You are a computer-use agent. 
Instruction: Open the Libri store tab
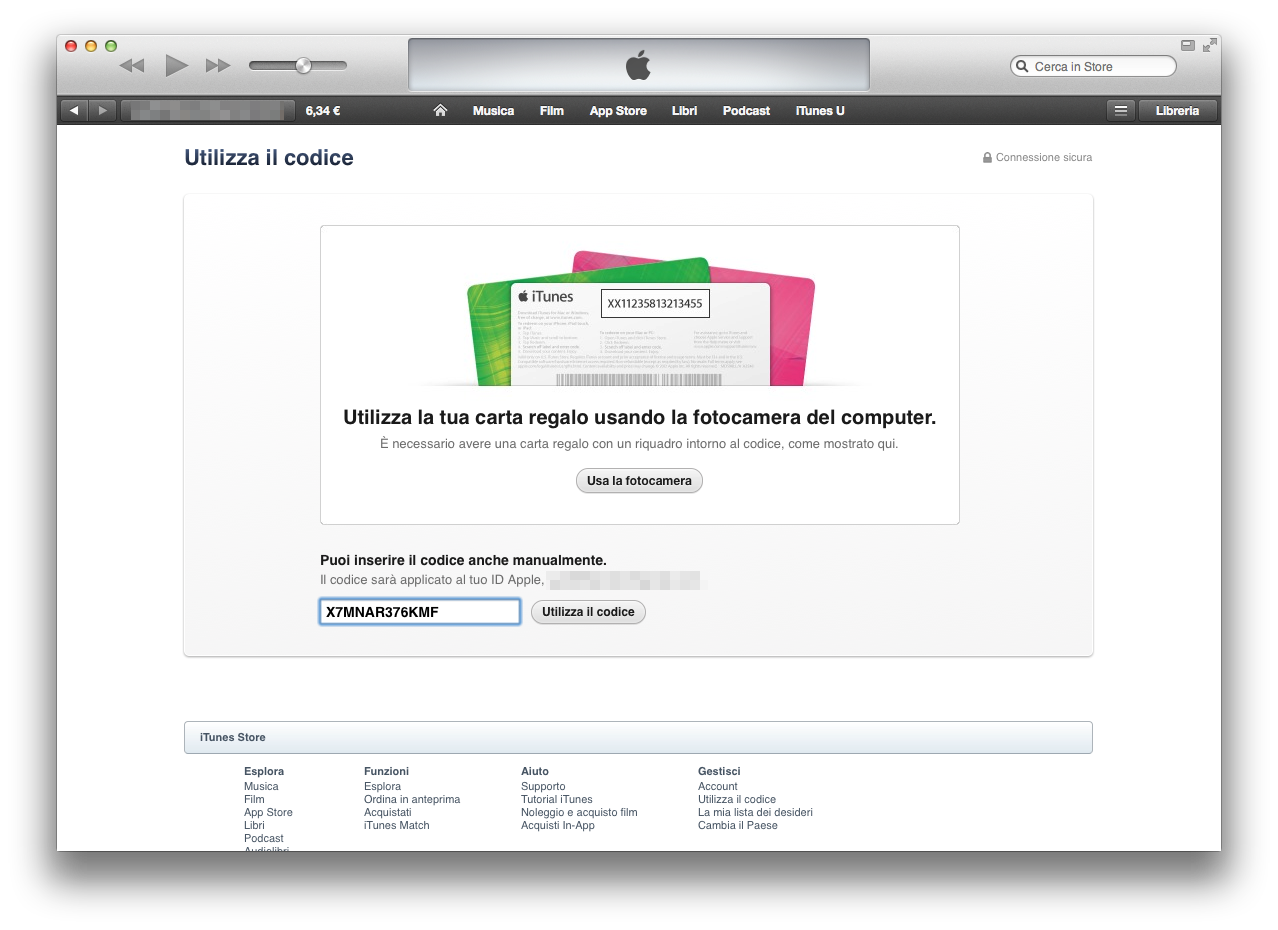tap(685, 111)
